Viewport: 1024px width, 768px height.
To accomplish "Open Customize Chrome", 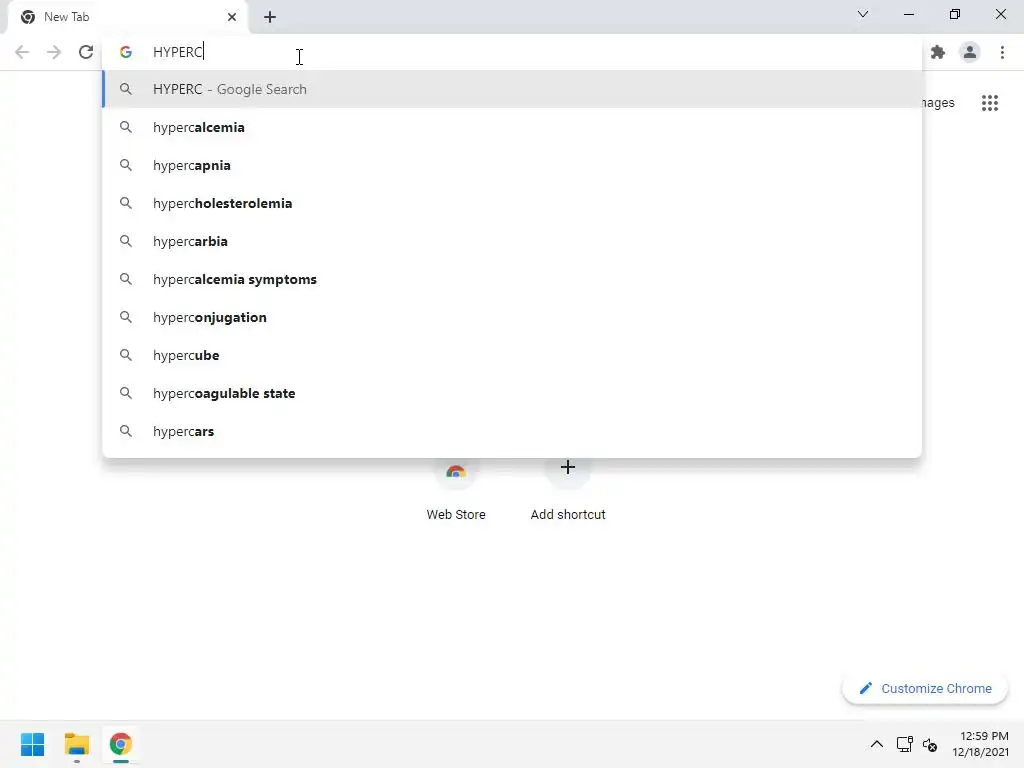I will pyautogui.click(x=925, y=688).
